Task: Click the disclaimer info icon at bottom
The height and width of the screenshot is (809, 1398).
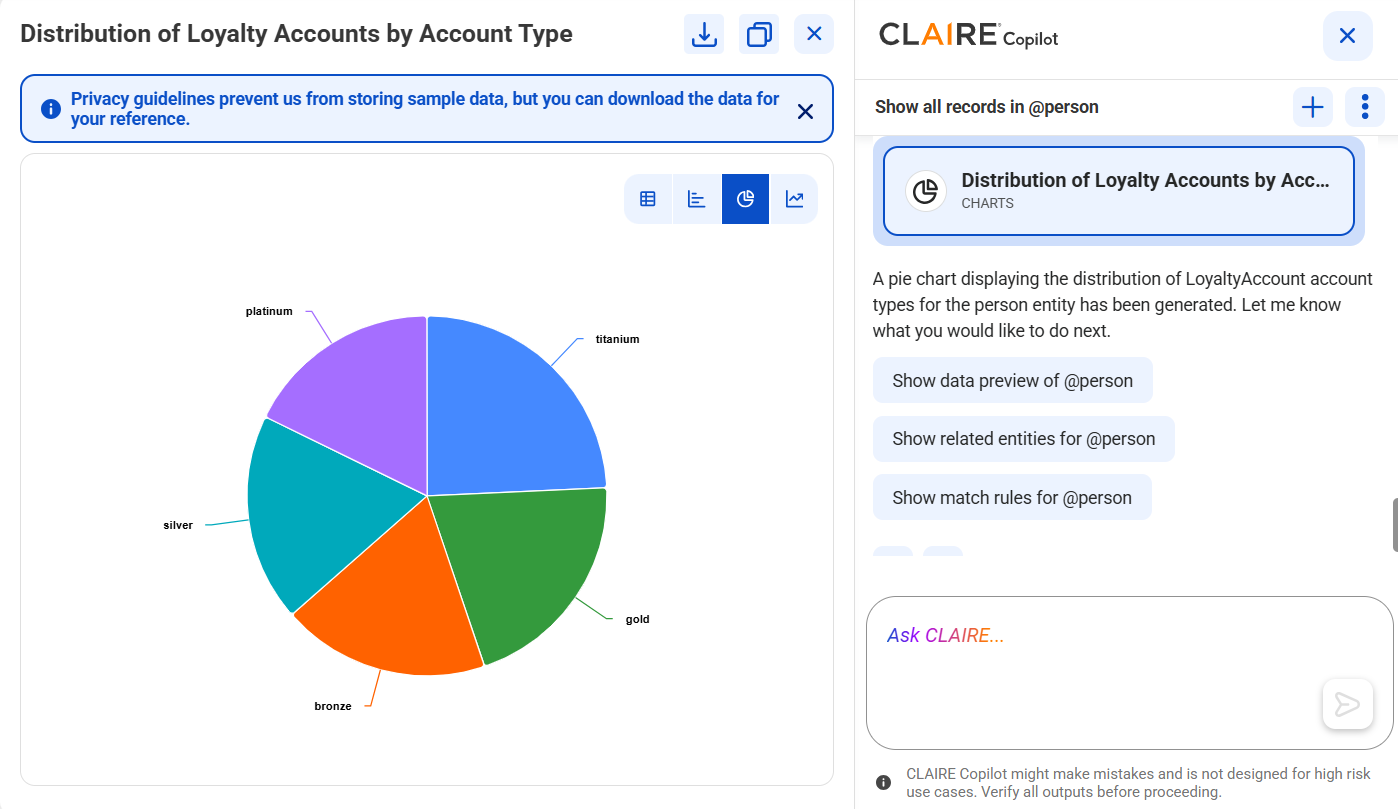Action: pos(883,783)
